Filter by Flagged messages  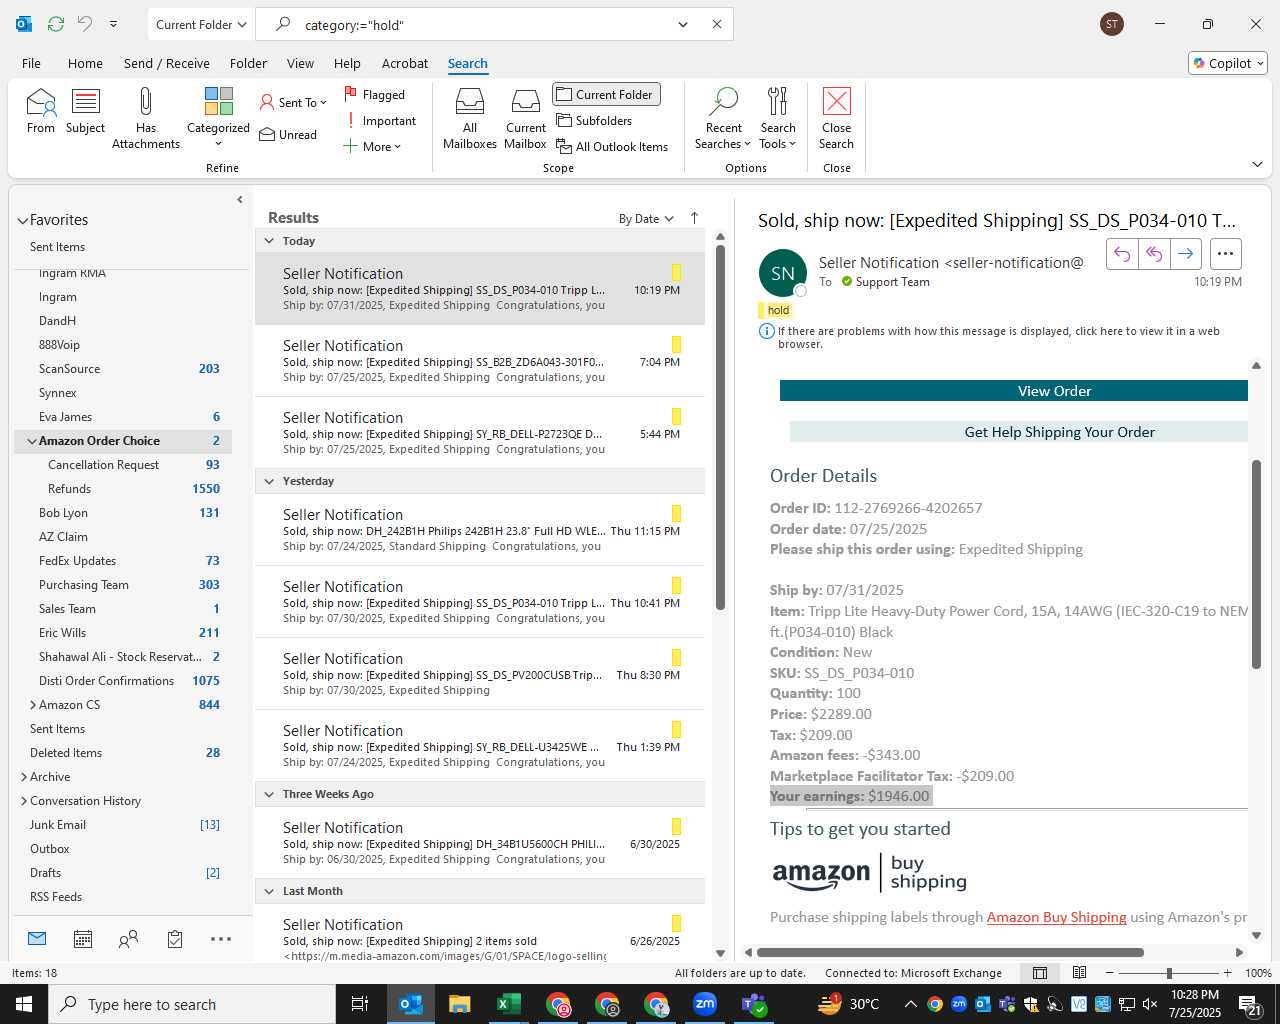[375, 94]
